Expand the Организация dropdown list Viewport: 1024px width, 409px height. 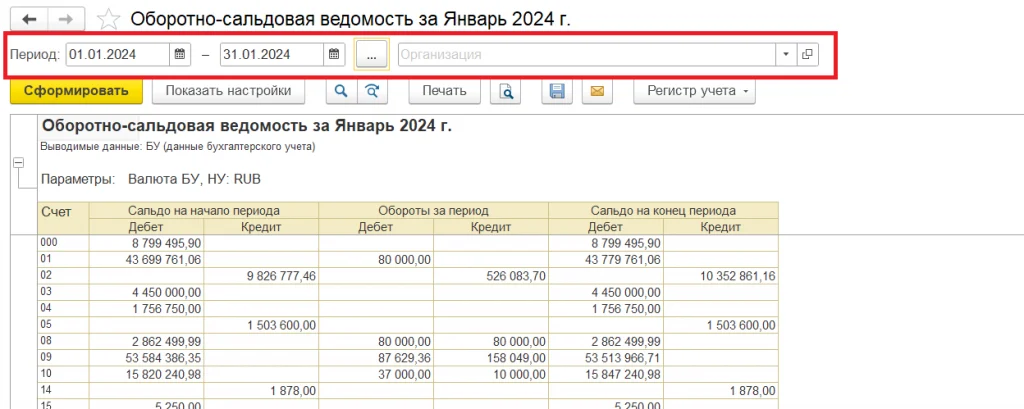pos(785,54)
